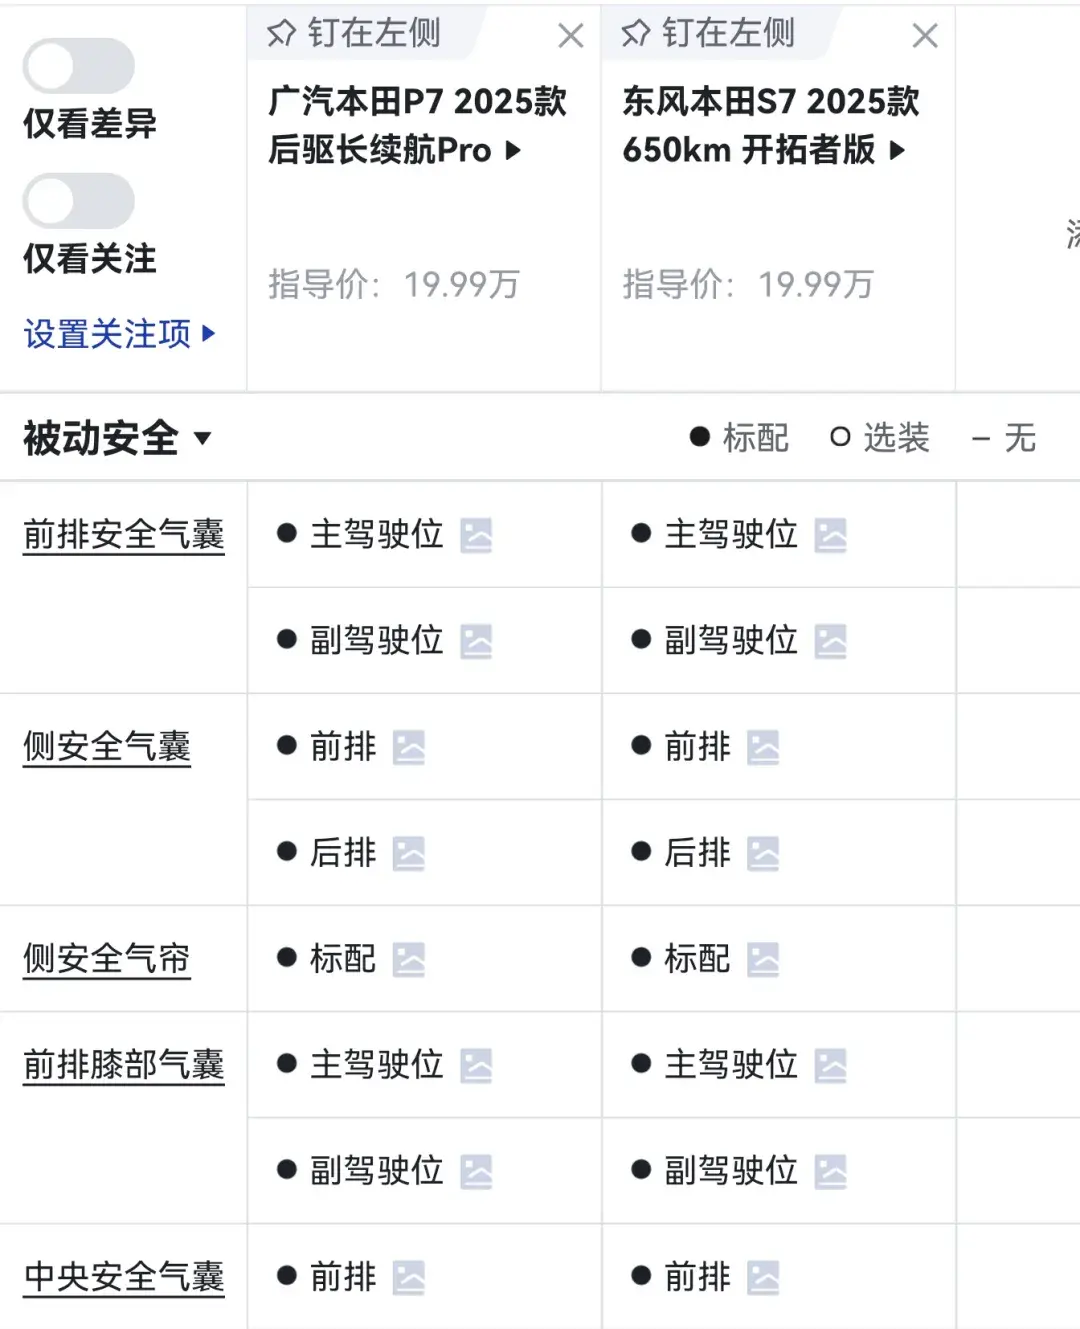
Task: Open S7 侧安全气囊 后排 image icon
Action: click(x=762, y=853)
